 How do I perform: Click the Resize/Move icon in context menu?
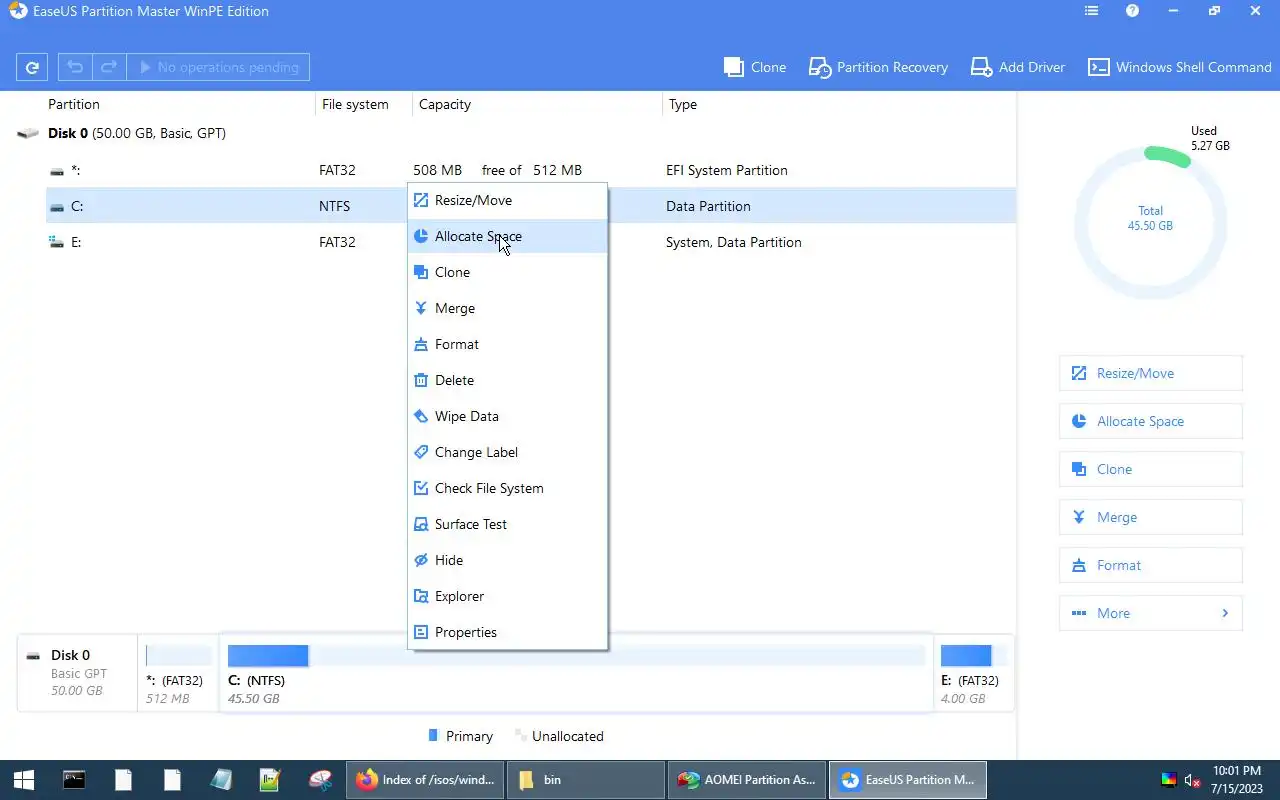click(x=421, y=200)
